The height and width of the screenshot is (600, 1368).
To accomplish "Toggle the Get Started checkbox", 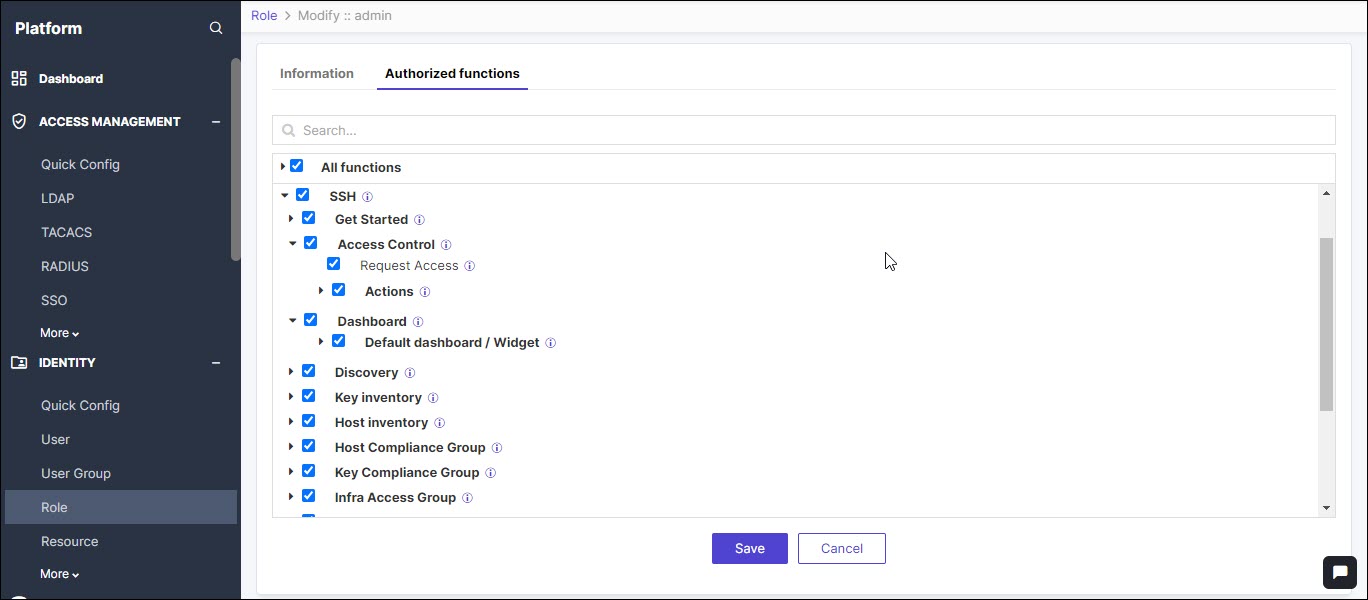I will click(308, 218).
